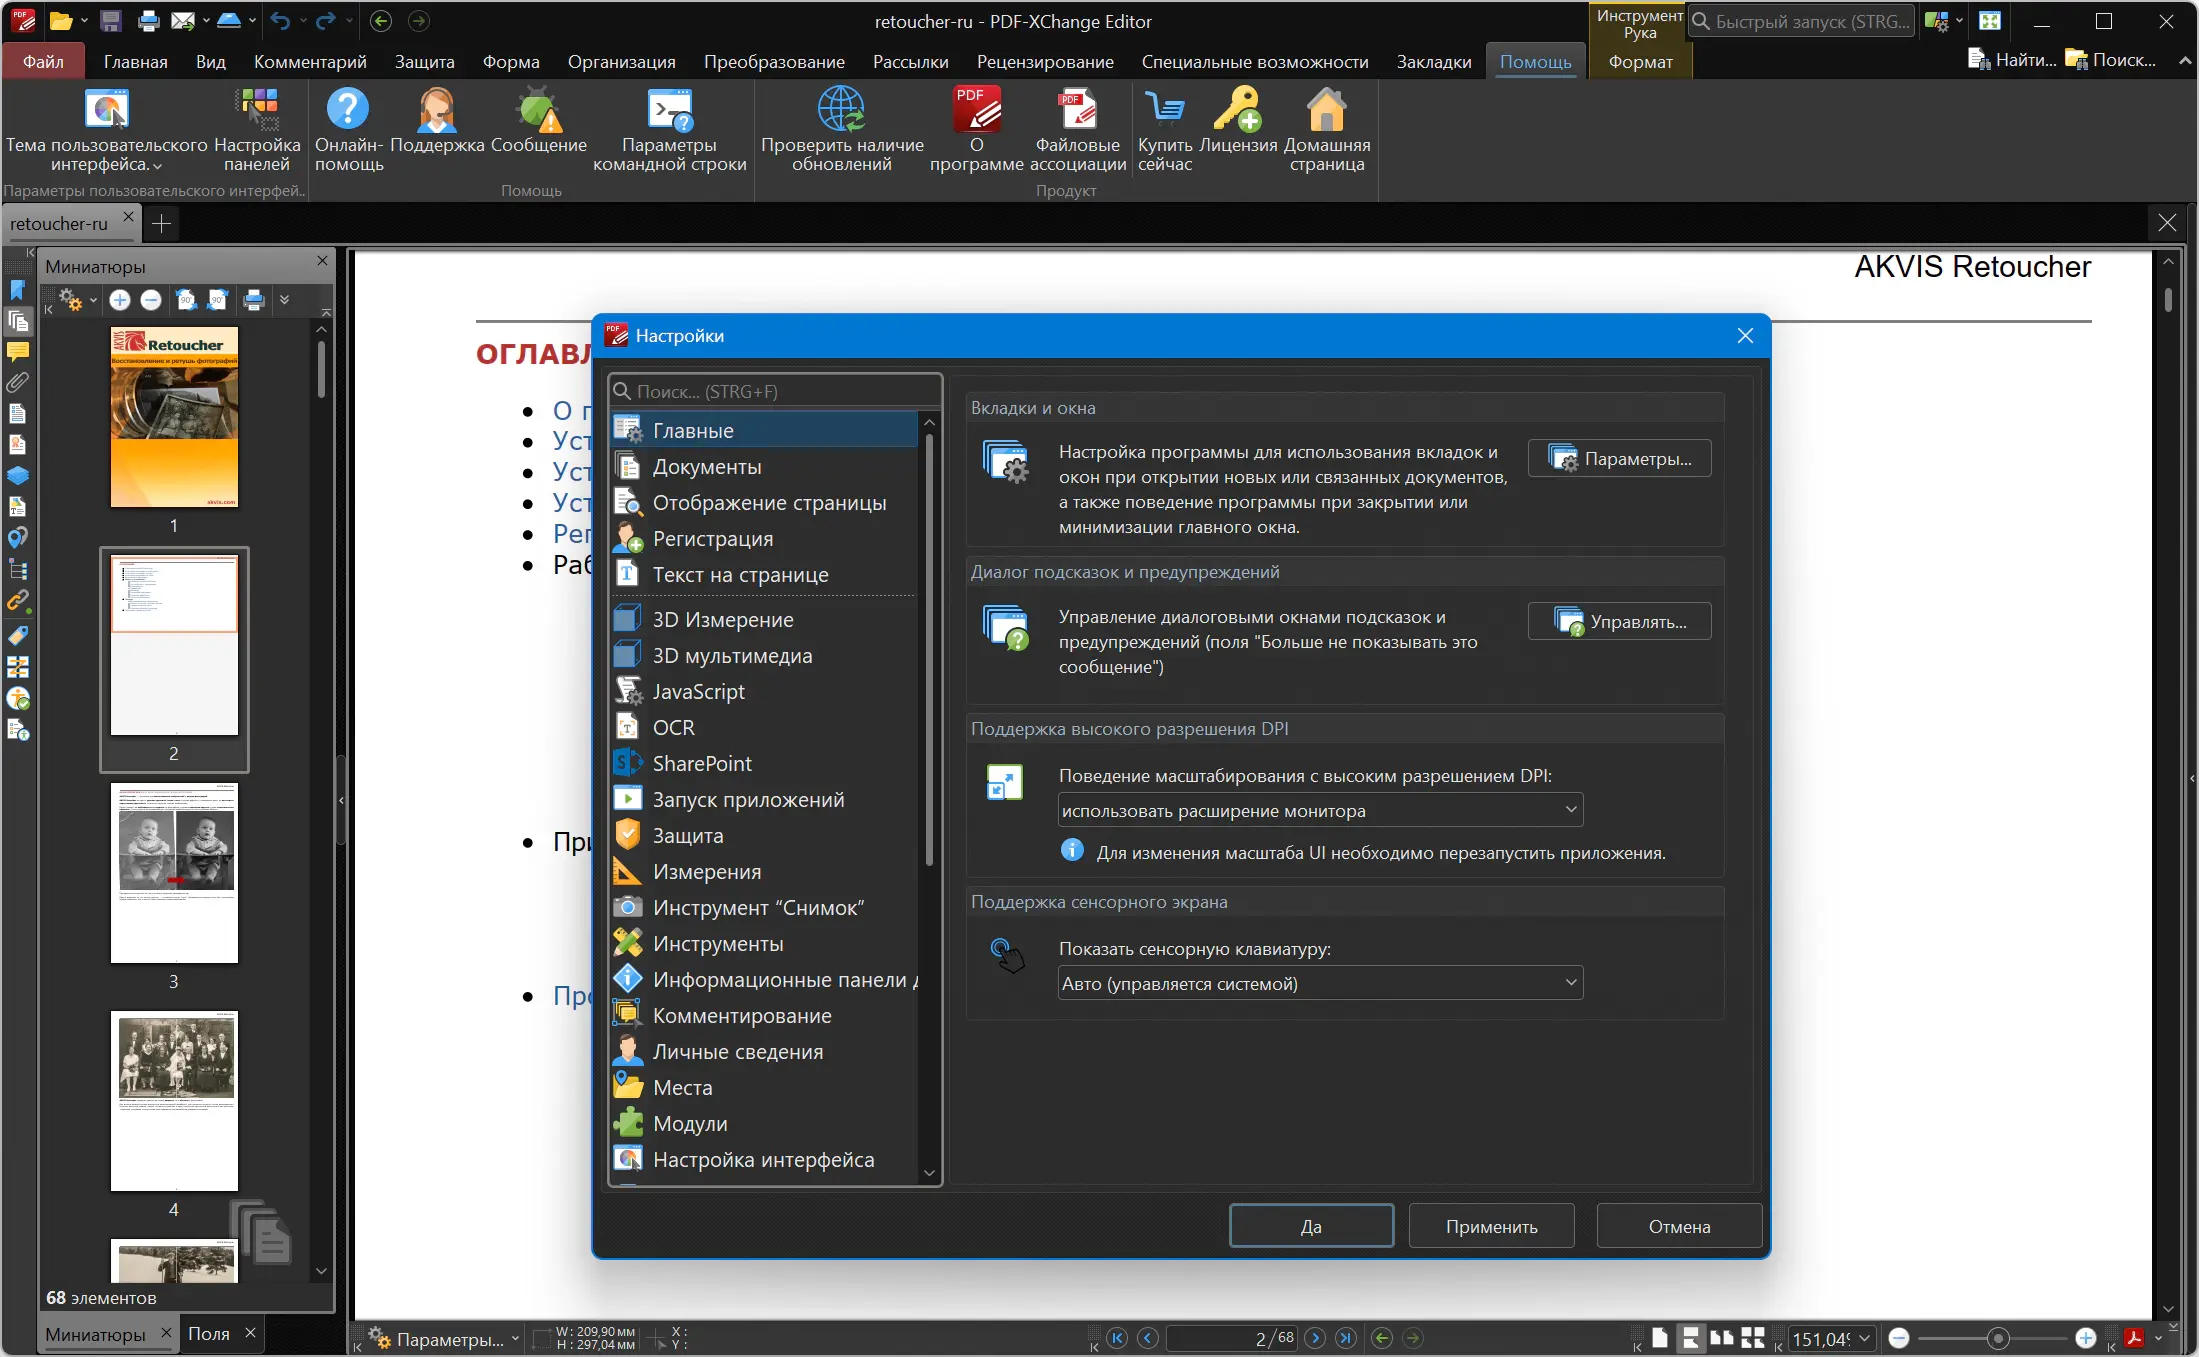Expand the show touch keyboard dropdown
This screenshot has width=2199, height=1357.
1320,983
